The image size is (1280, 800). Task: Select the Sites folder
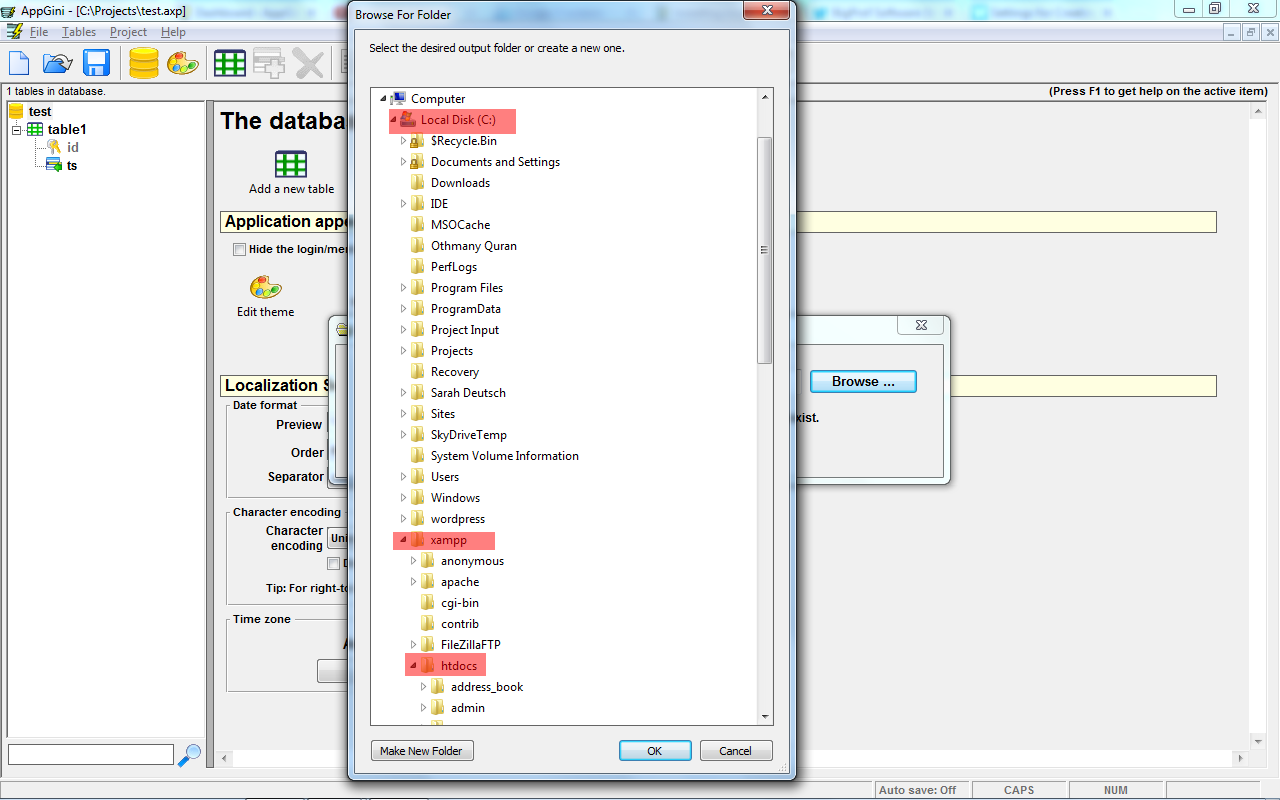[443, 414]
